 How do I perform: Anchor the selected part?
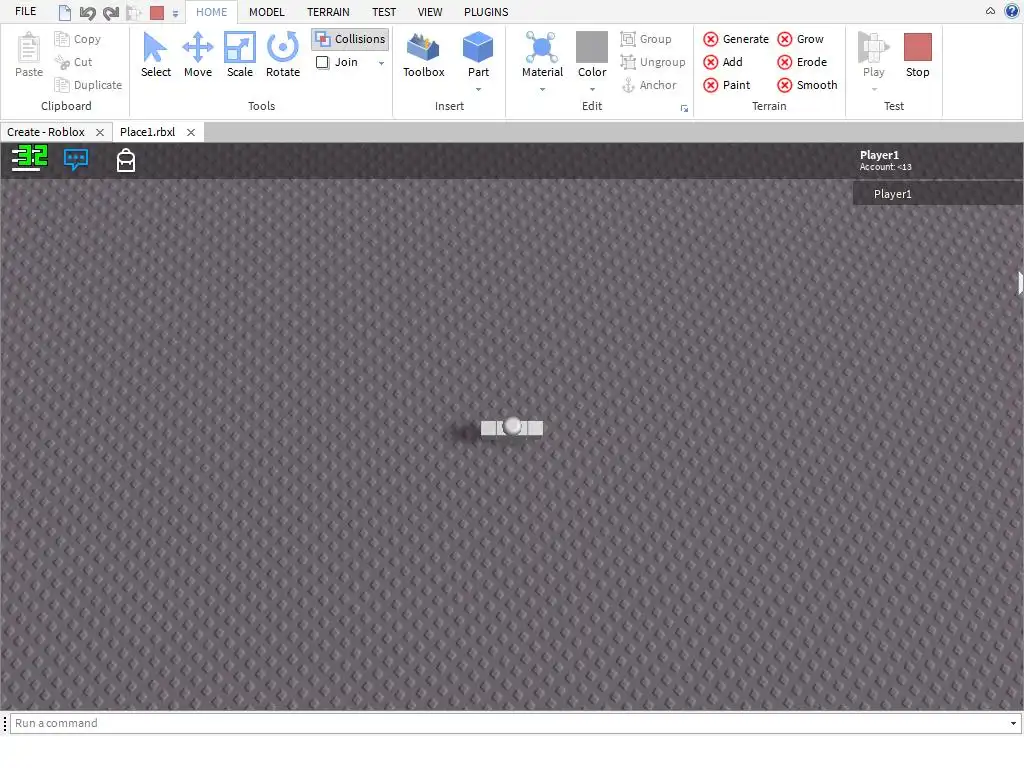point(648,85)
